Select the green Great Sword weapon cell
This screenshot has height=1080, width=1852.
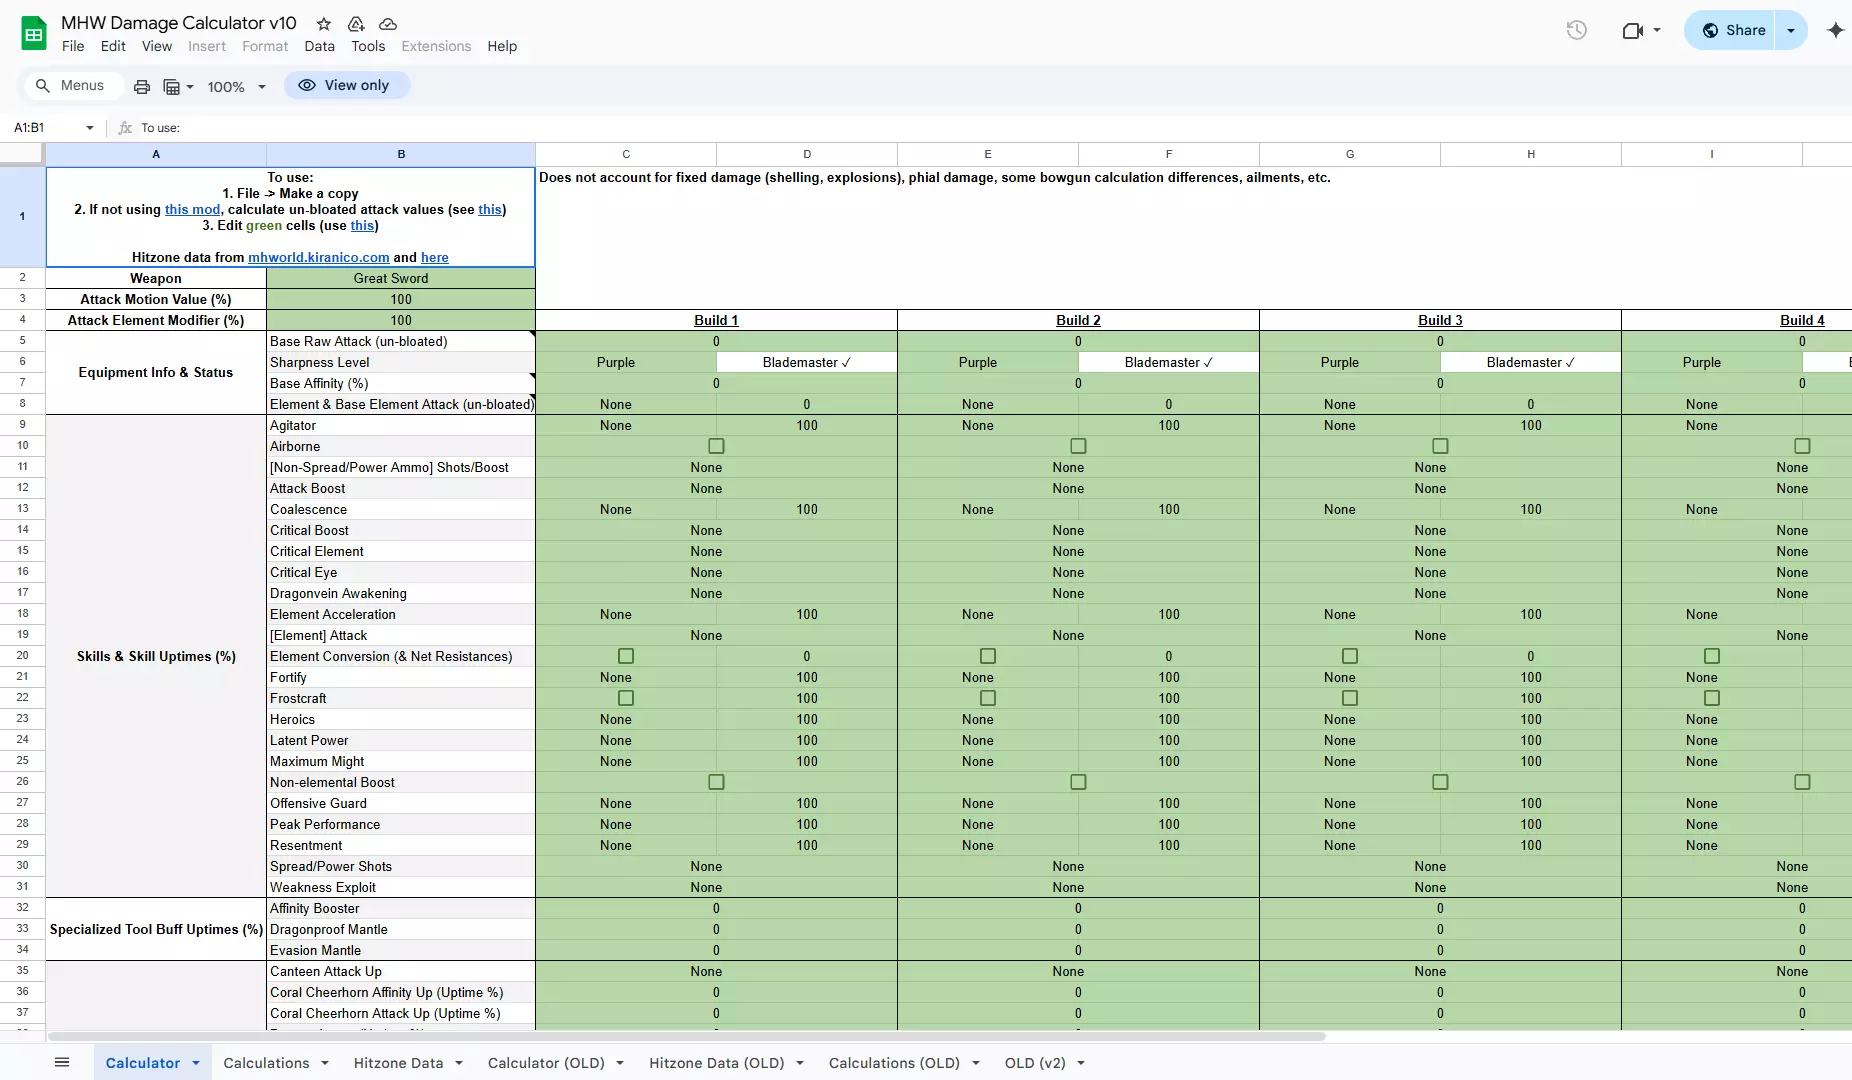[x=400, y=278]
